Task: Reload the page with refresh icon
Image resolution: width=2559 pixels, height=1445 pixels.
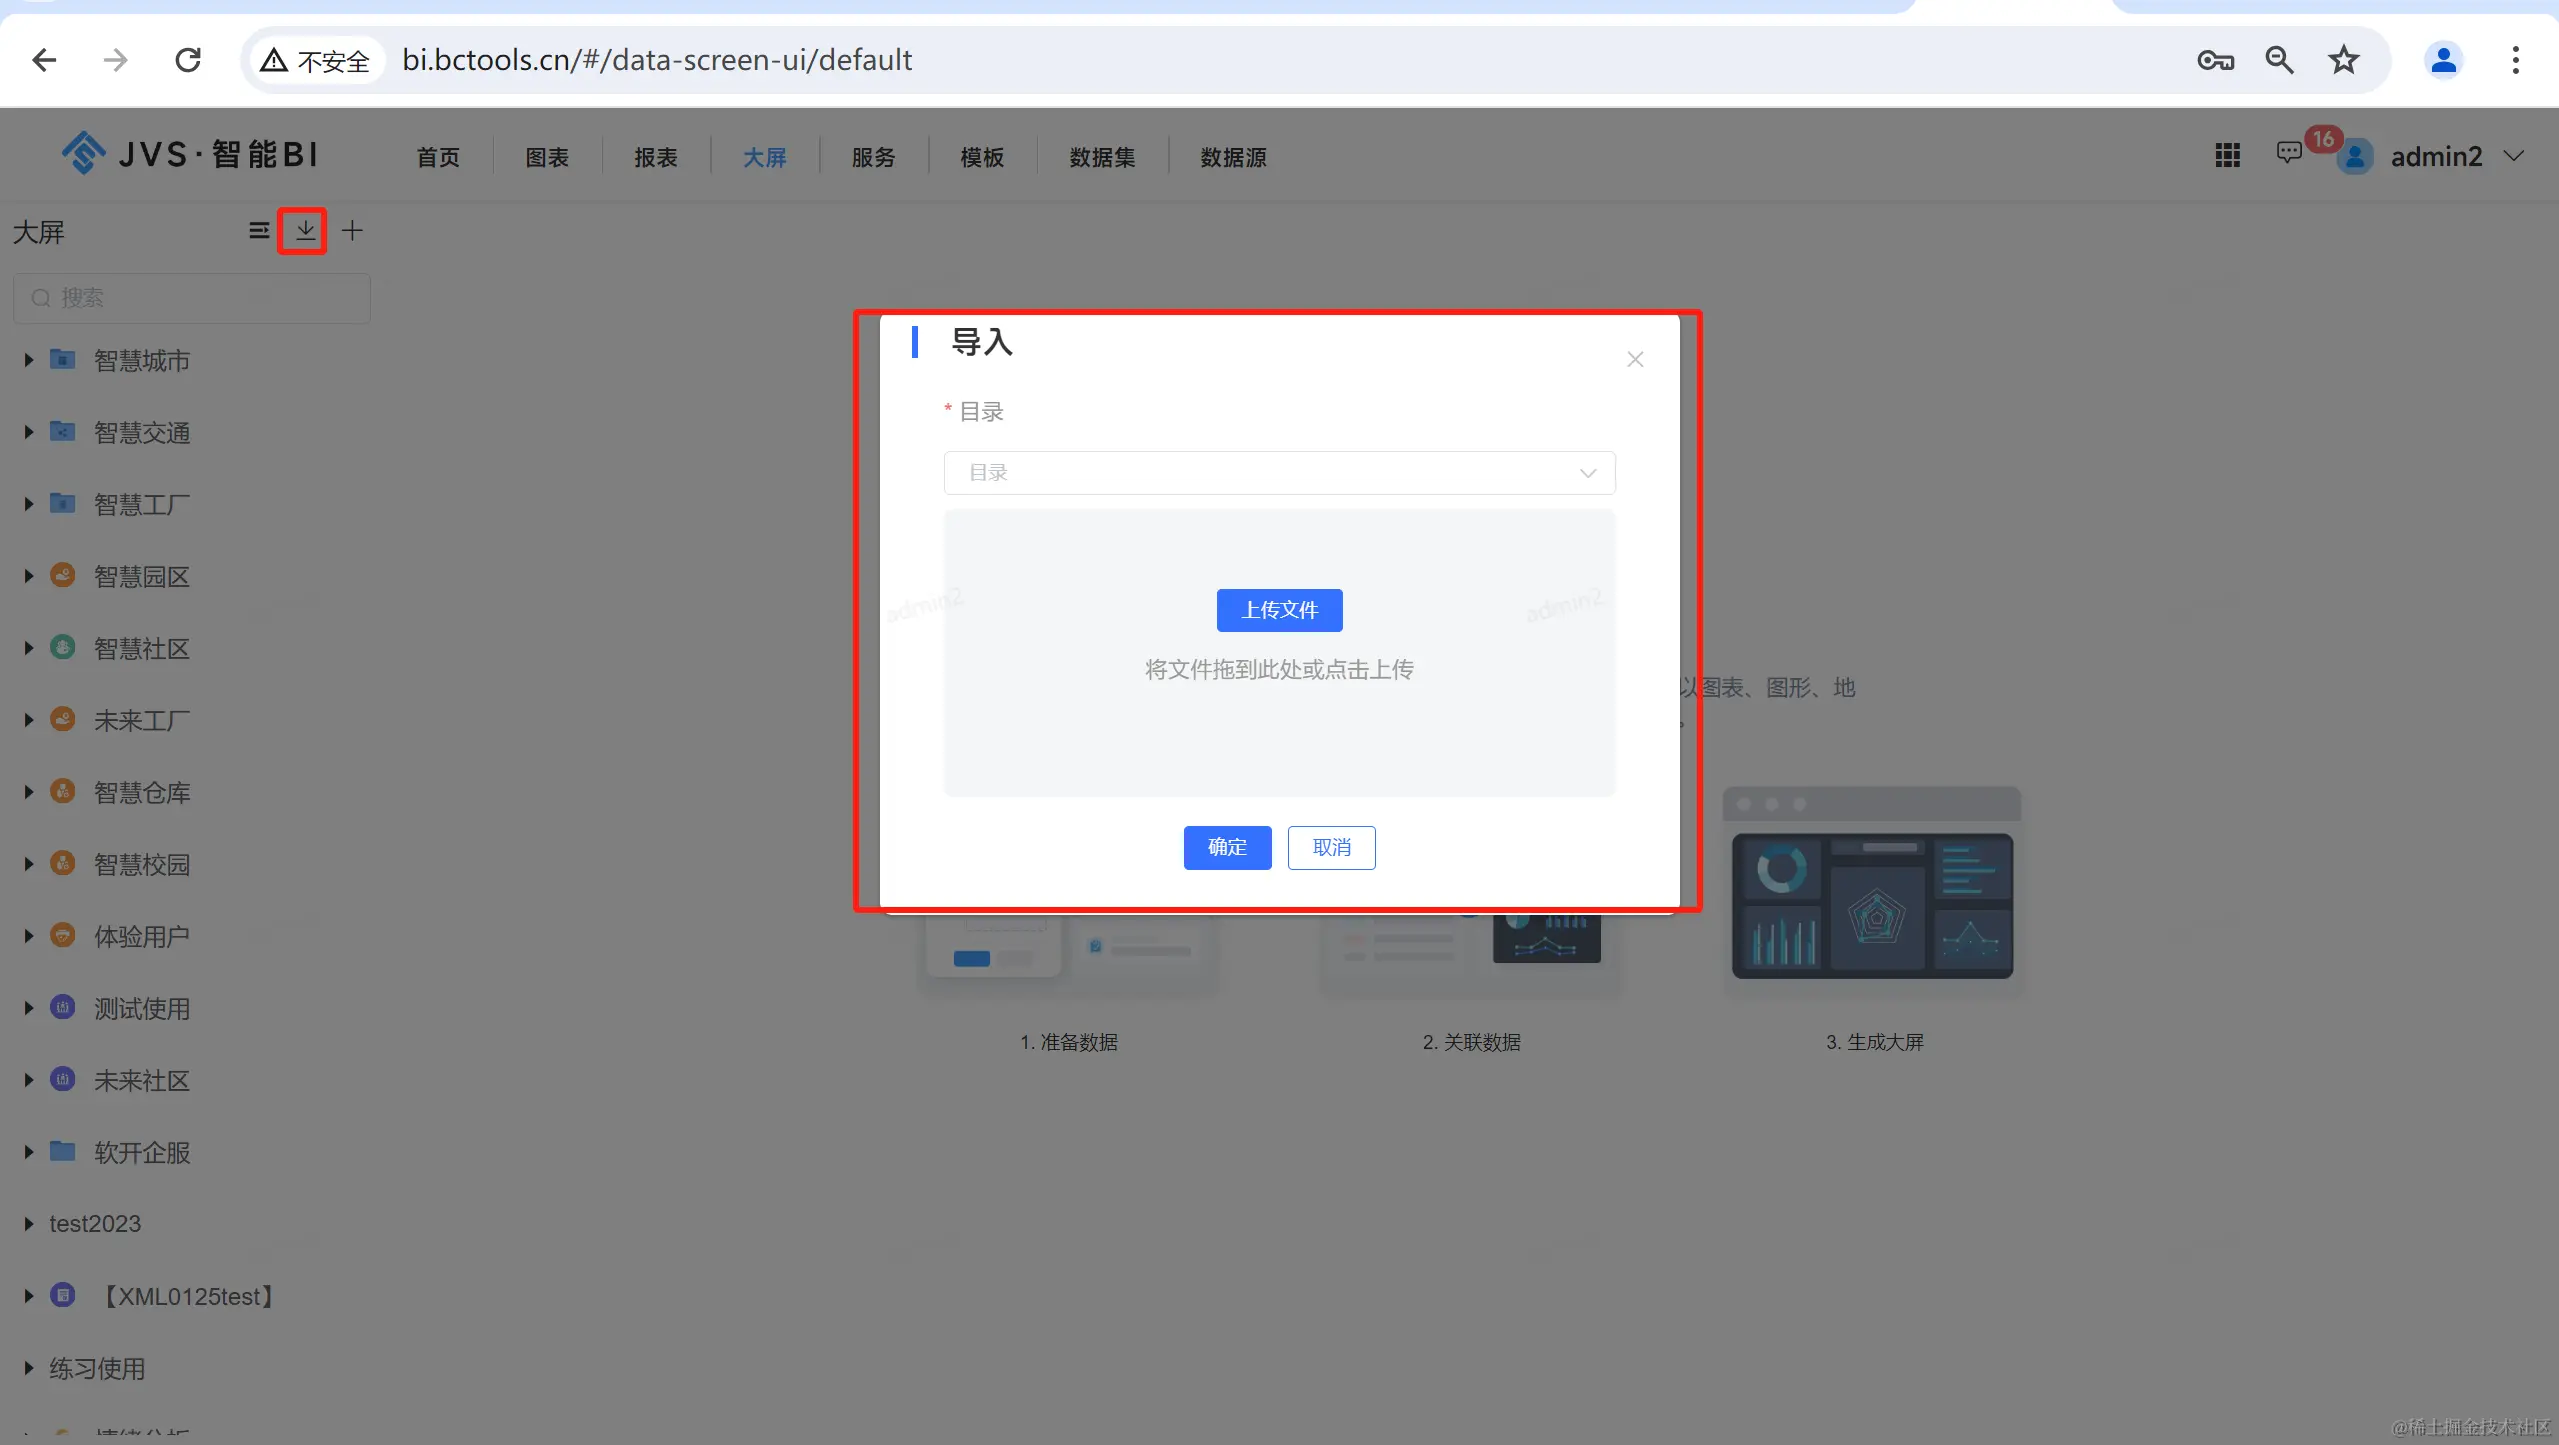Action: pyautogui.click(x=188, y=60)
